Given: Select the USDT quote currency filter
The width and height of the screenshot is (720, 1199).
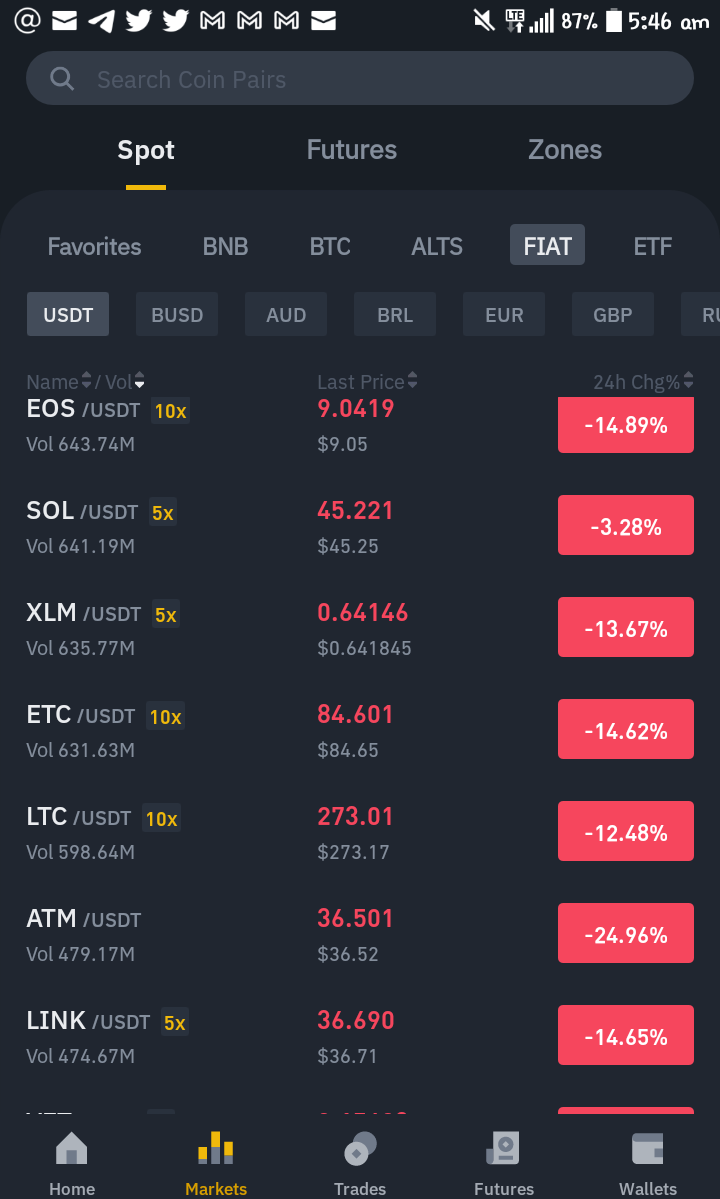Looking at the screenshot, I should [x=68, y=314].
